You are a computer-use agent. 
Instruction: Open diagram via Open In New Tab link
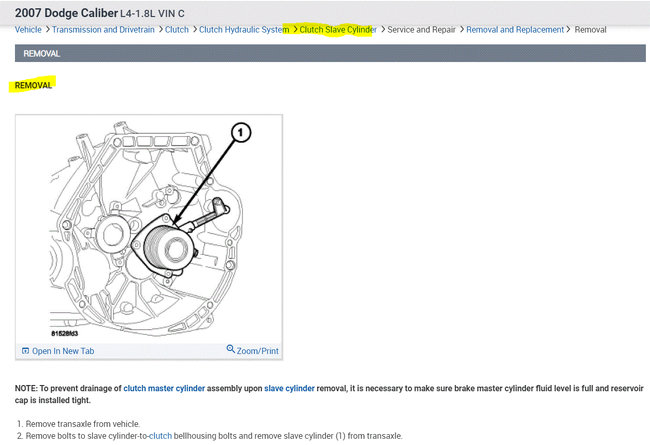[63, 351]
